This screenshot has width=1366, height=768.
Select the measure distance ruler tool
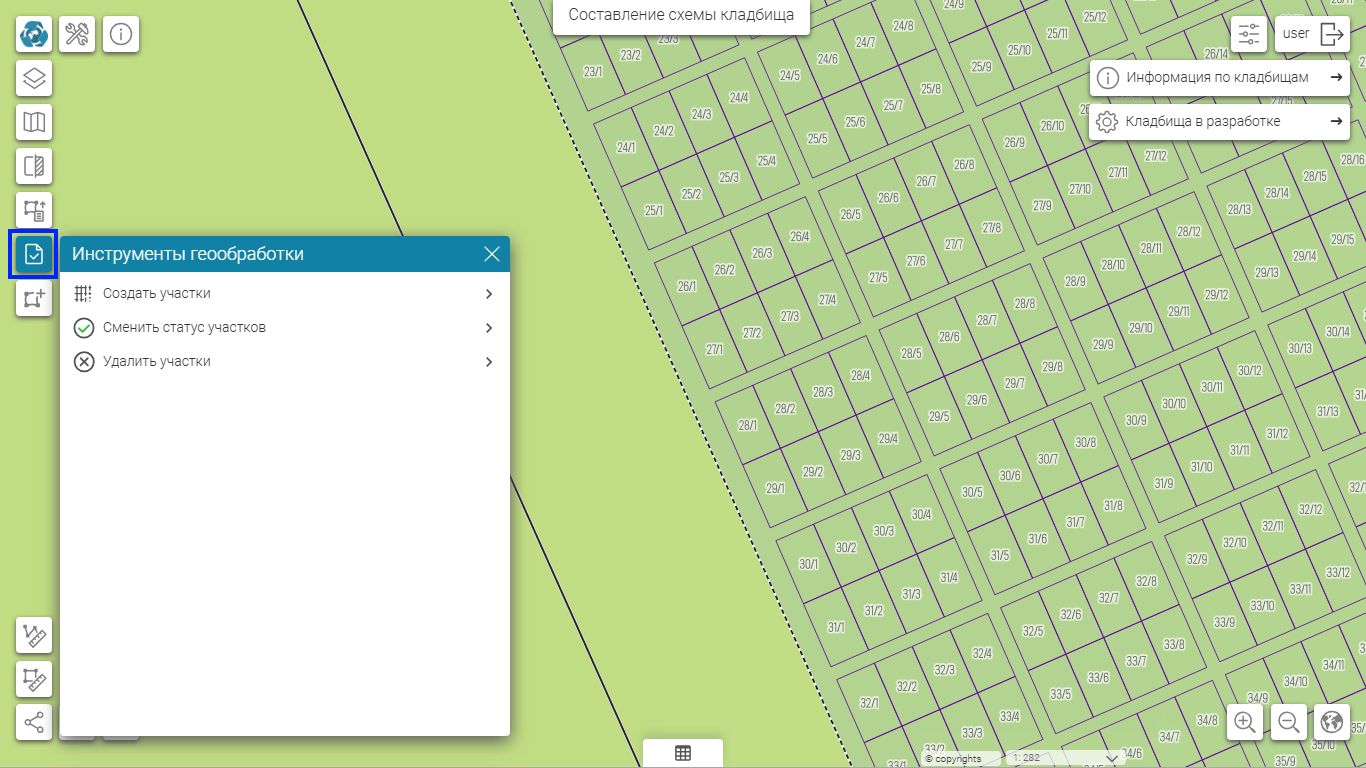point(34,635)
